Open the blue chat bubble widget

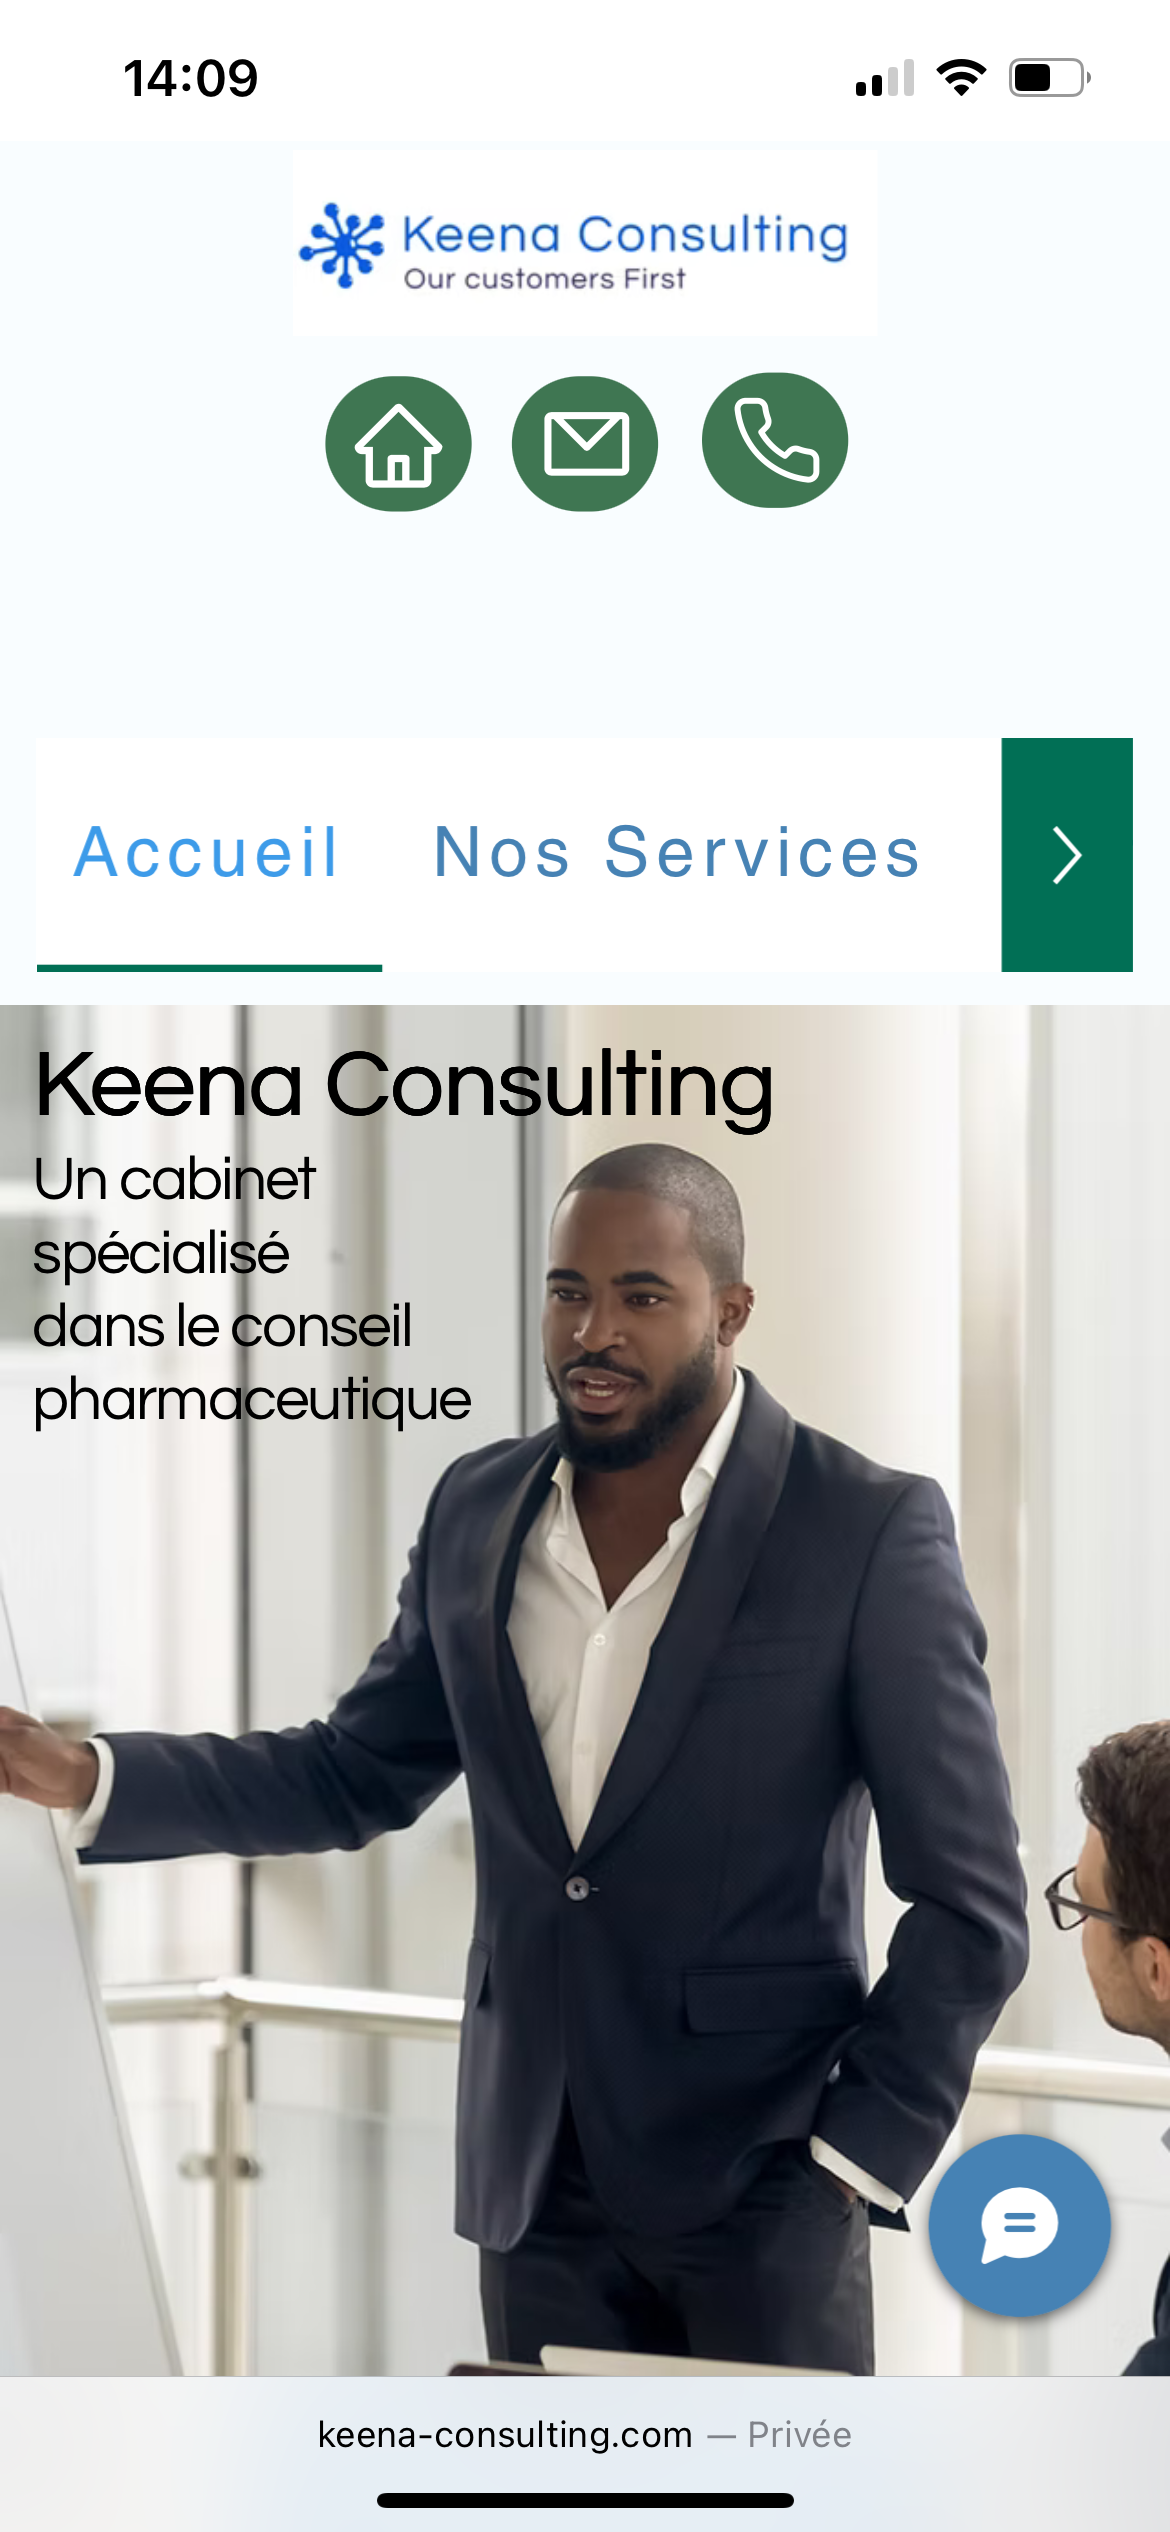[1019, 2225]
